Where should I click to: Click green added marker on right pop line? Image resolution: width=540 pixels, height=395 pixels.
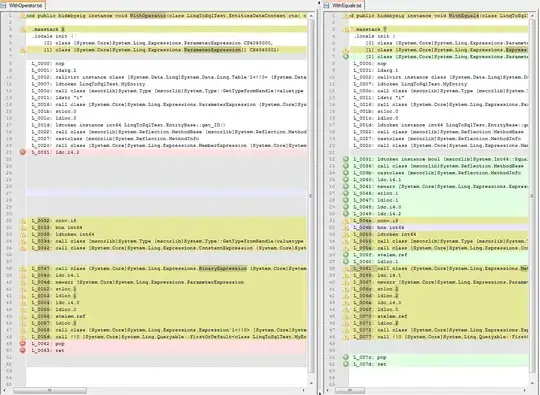click(346, 357)
